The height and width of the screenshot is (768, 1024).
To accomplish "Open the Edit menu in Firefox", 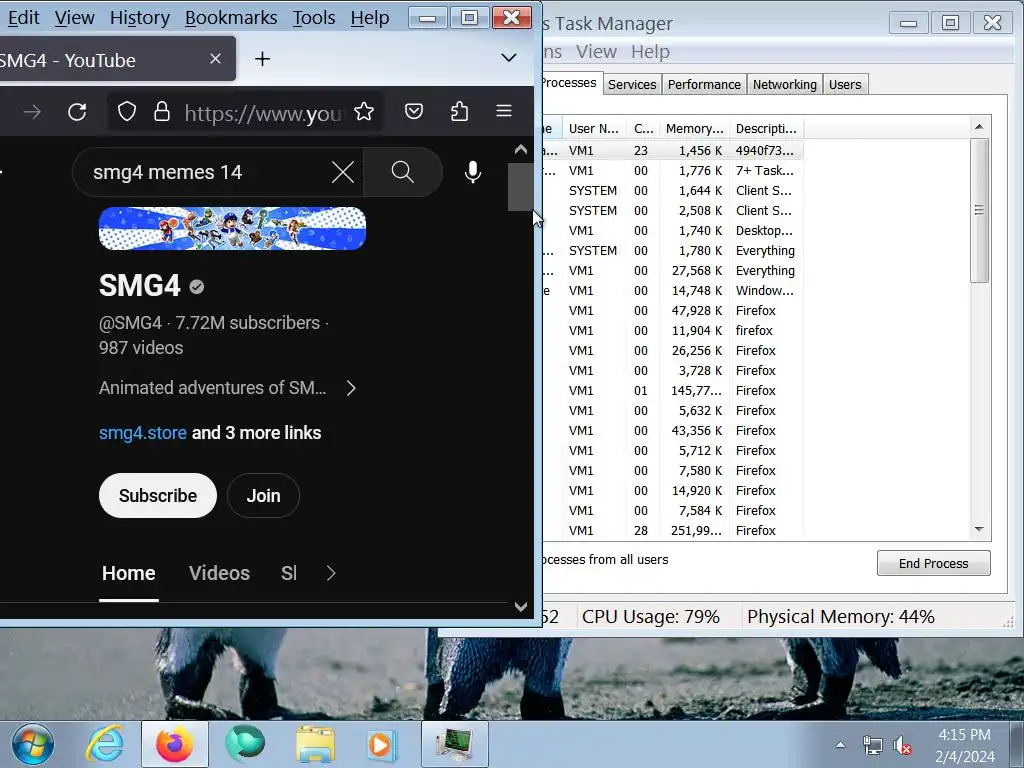I will tap(24, 18).
